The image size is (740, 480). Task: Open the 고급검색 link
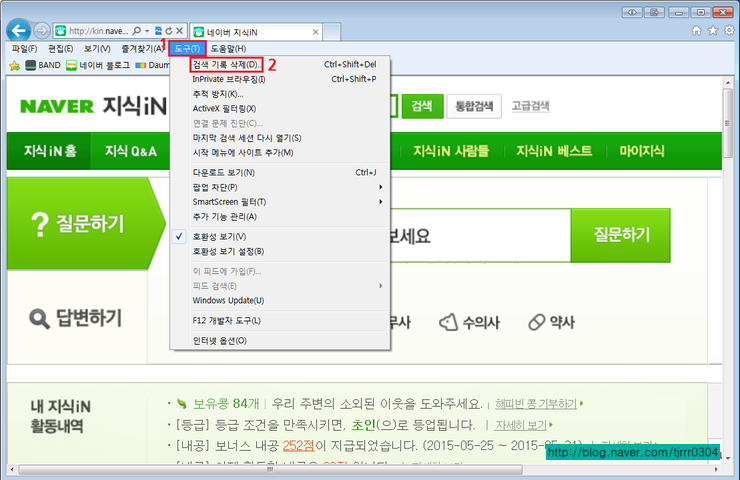coord(530,106)
